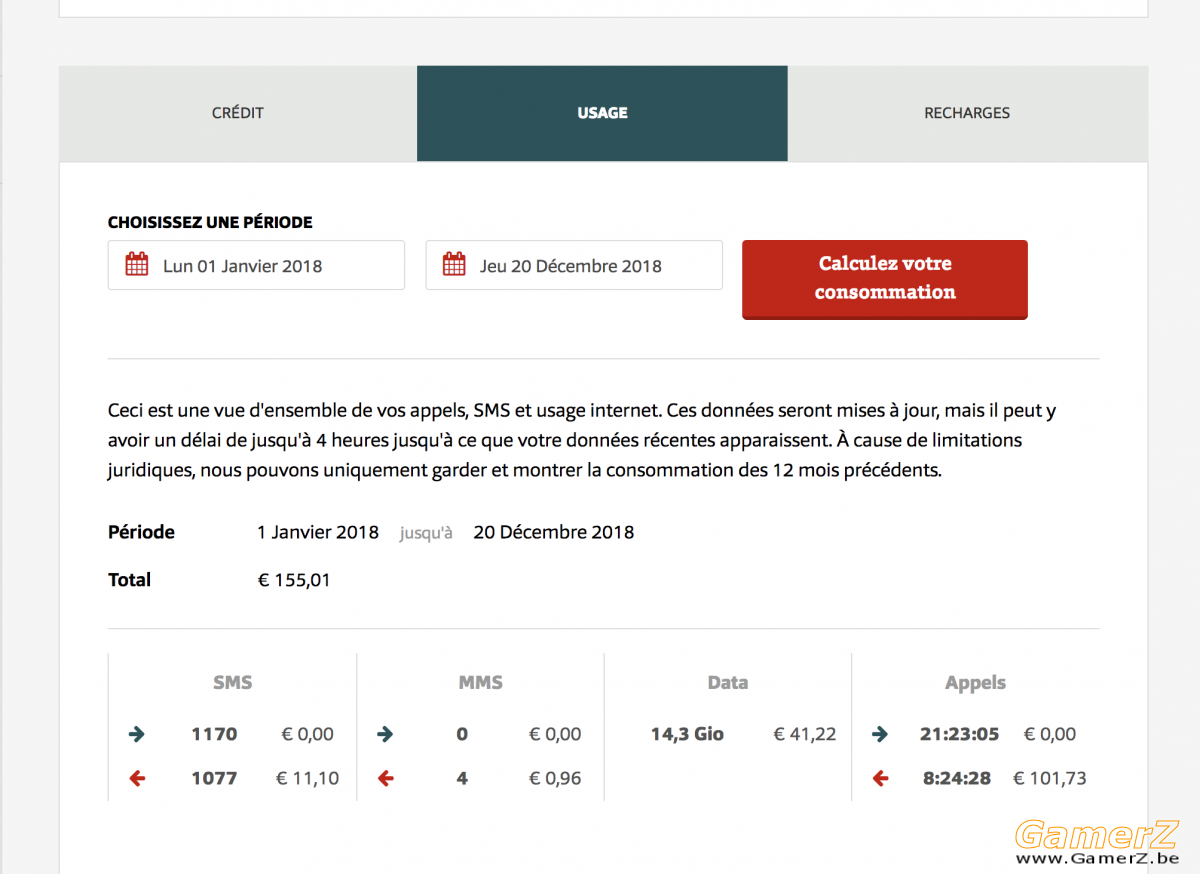Click the call duration 8:24:28
The image size is (1200, 874).
957,778
